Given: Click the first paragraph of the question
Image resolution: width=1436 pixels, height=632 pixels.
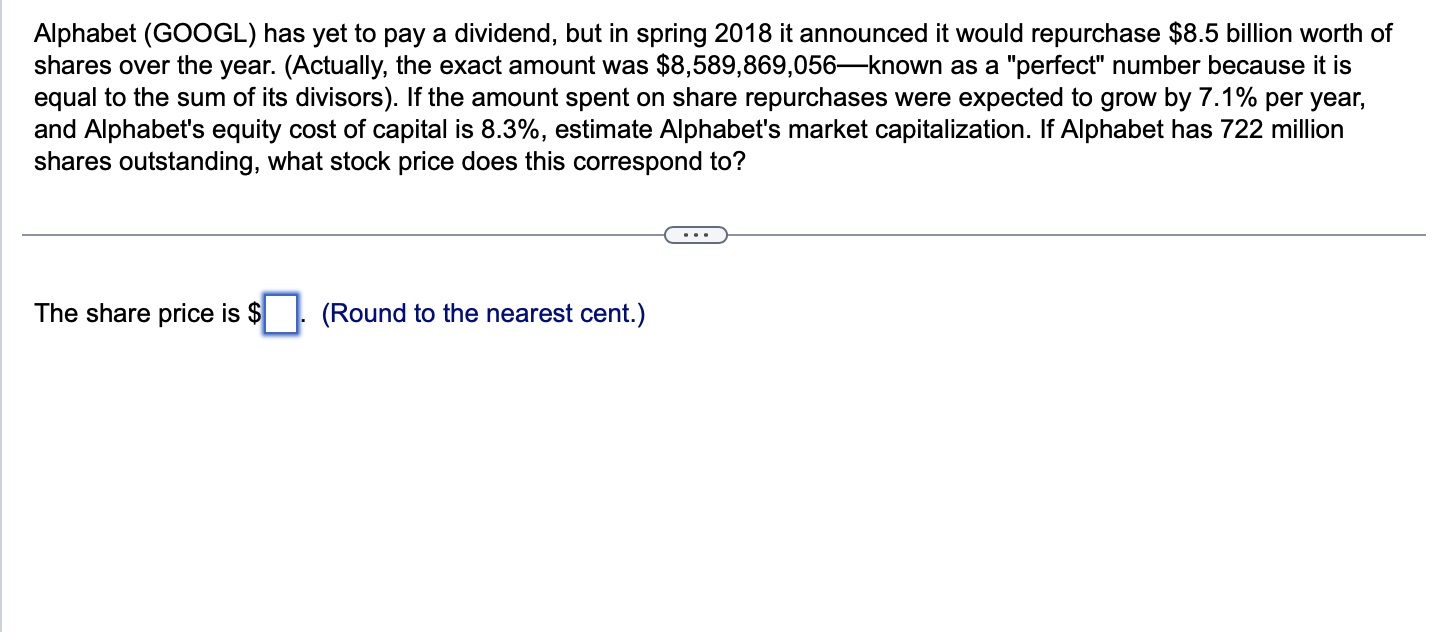Looking at the screenshot, I should click(700, 97).
